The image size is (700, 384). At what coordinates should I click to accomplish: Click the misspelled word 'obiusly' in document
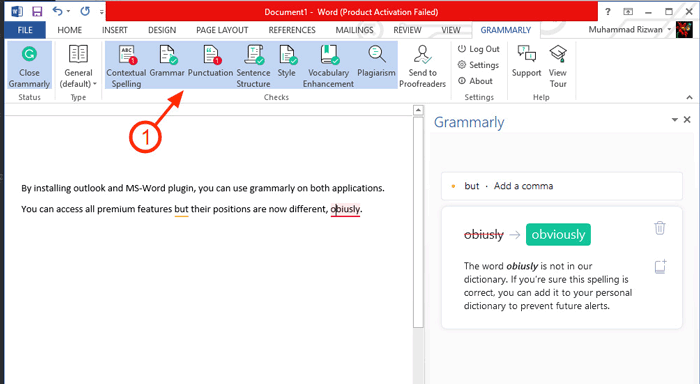pyautogui.click(x=345, y=209)
